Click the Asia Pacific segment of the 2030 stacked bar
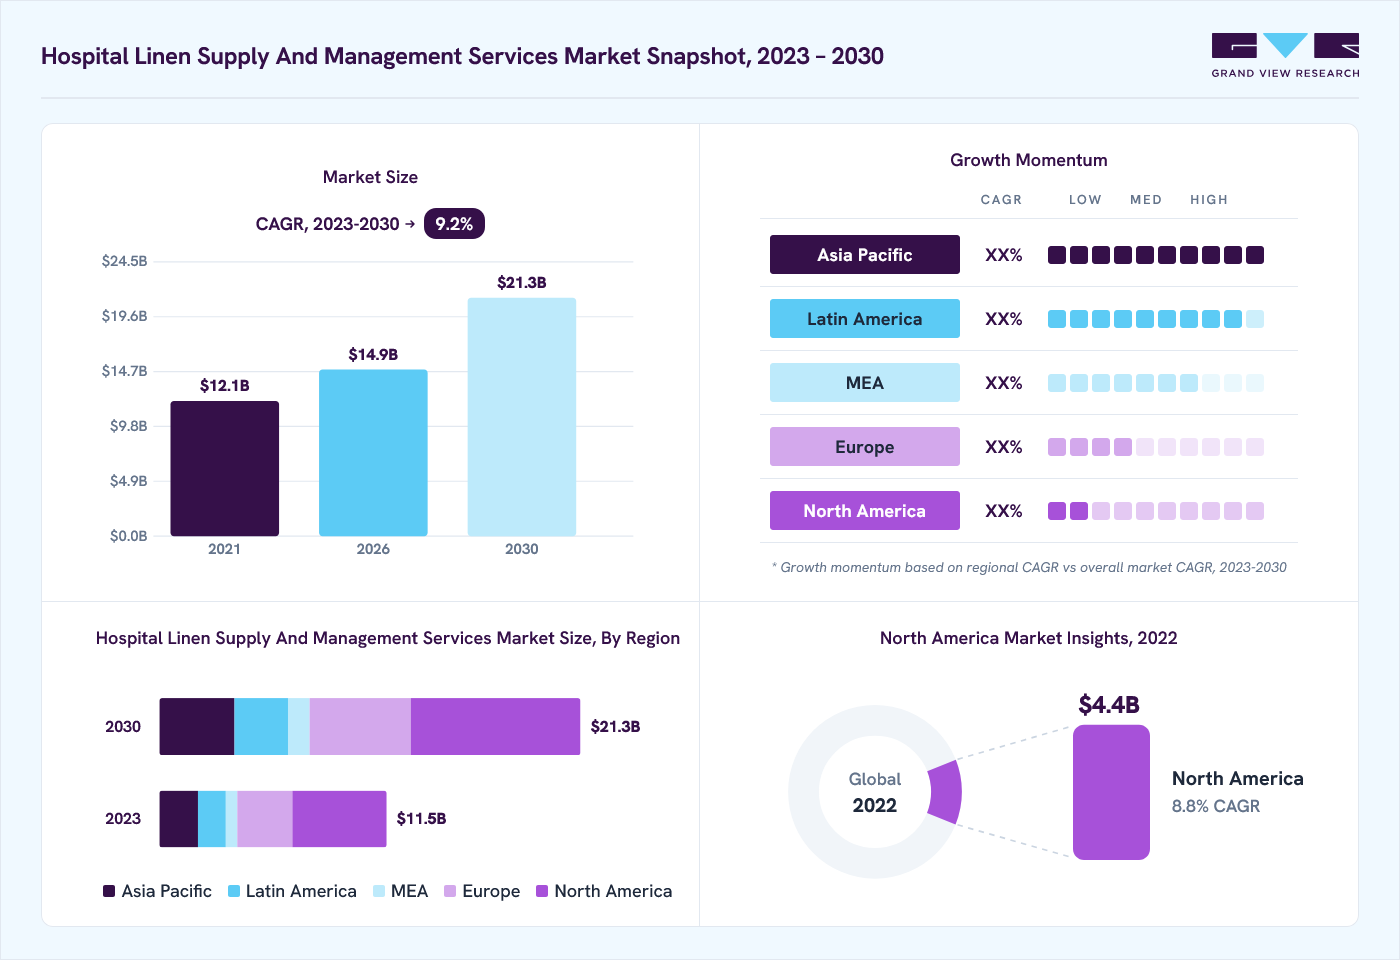The width and height of the screenshot is (1400, 960). tap(197, 726)
